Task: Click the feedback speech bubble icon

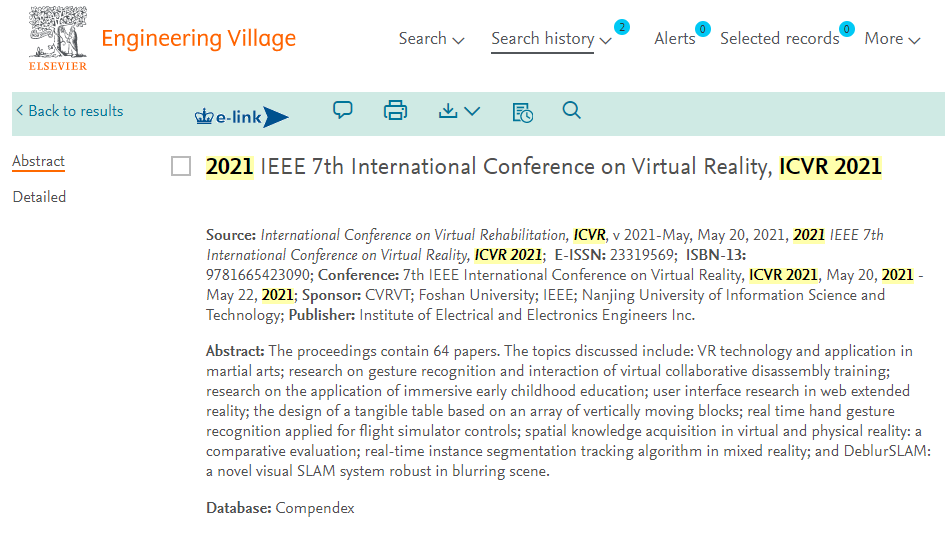Action: (x=342, y=110)
